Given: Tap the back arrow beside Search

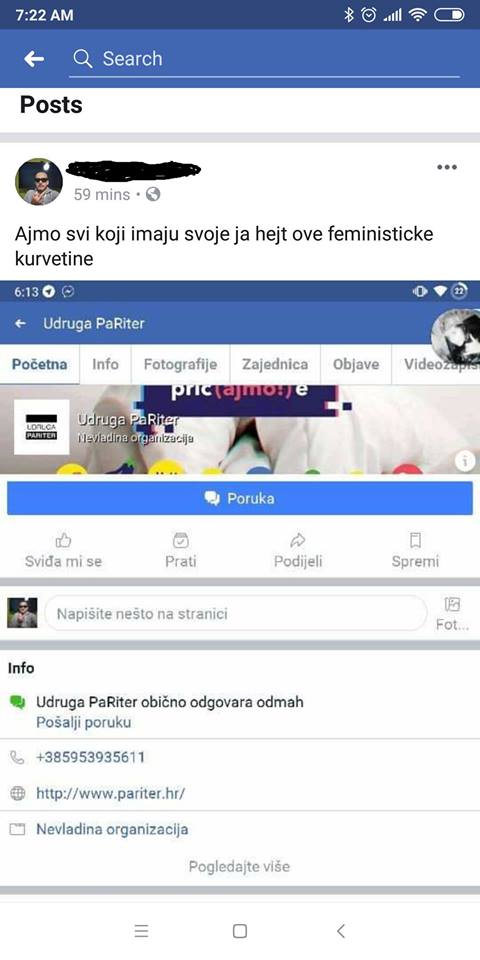Looking at the screenshot, I should (34, 59).
